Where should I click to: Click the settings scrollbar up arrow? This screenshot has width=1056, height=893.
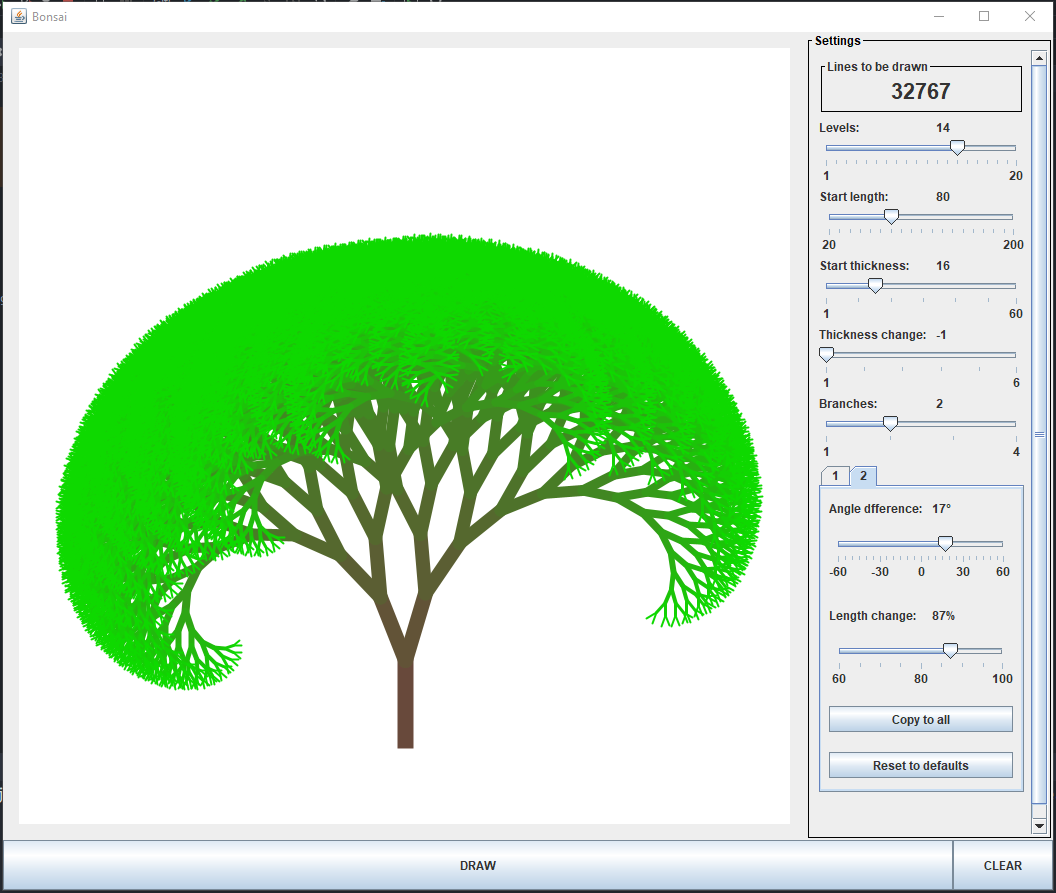[1039, 58]
